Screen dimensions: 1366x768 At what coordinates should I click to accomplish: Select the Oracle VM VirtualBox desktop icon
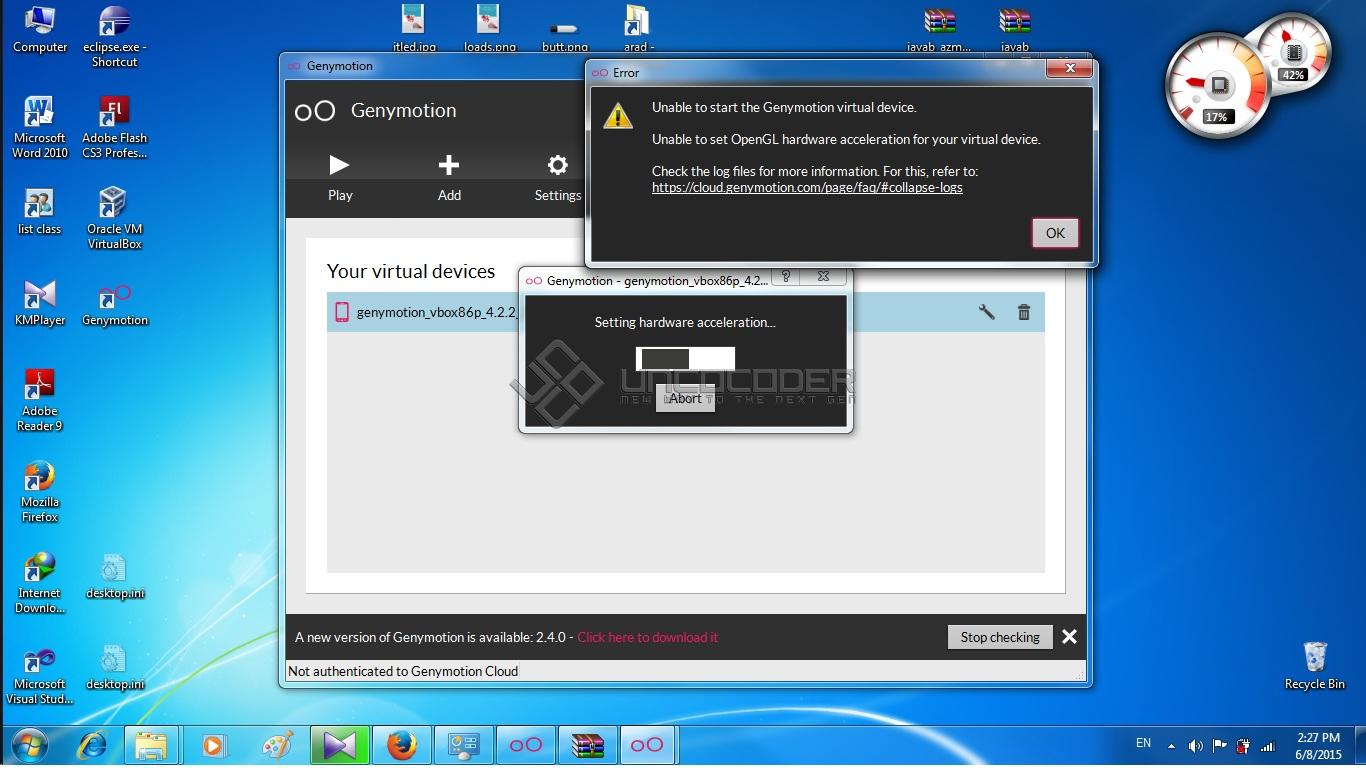(x=115, y=219)
